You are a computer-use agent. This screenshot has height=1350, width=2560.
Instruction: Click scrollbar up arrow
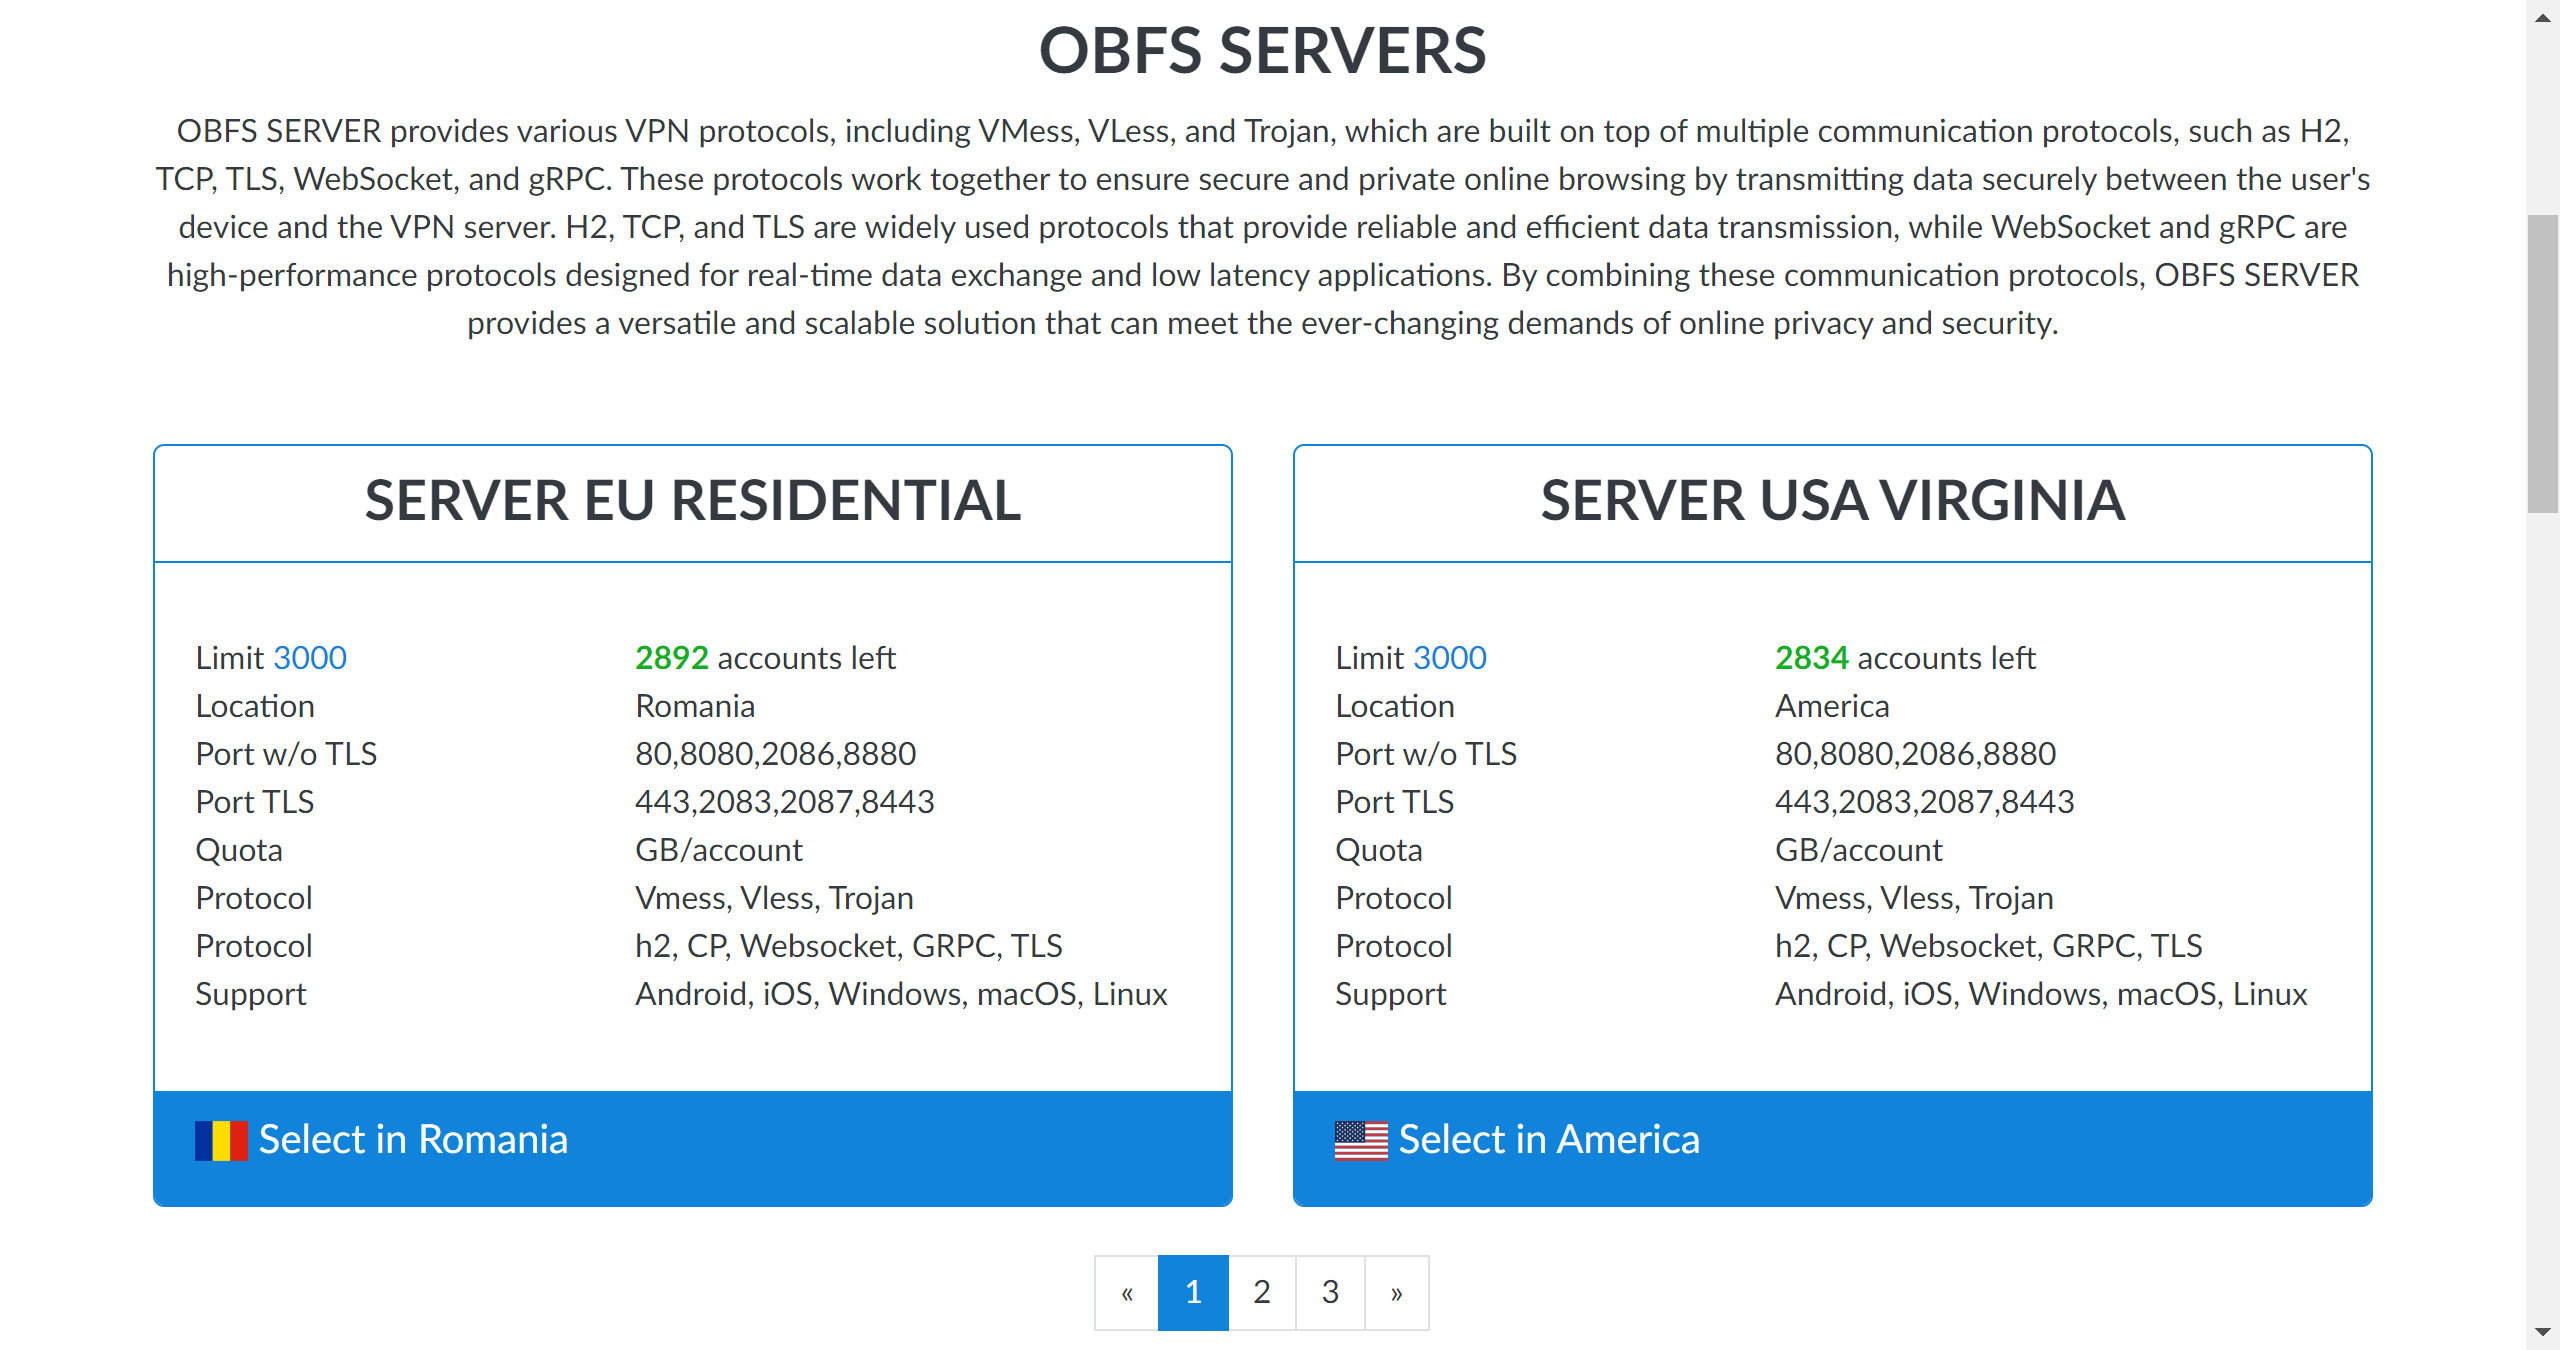pyautogui.click(x=2543, y=17)
